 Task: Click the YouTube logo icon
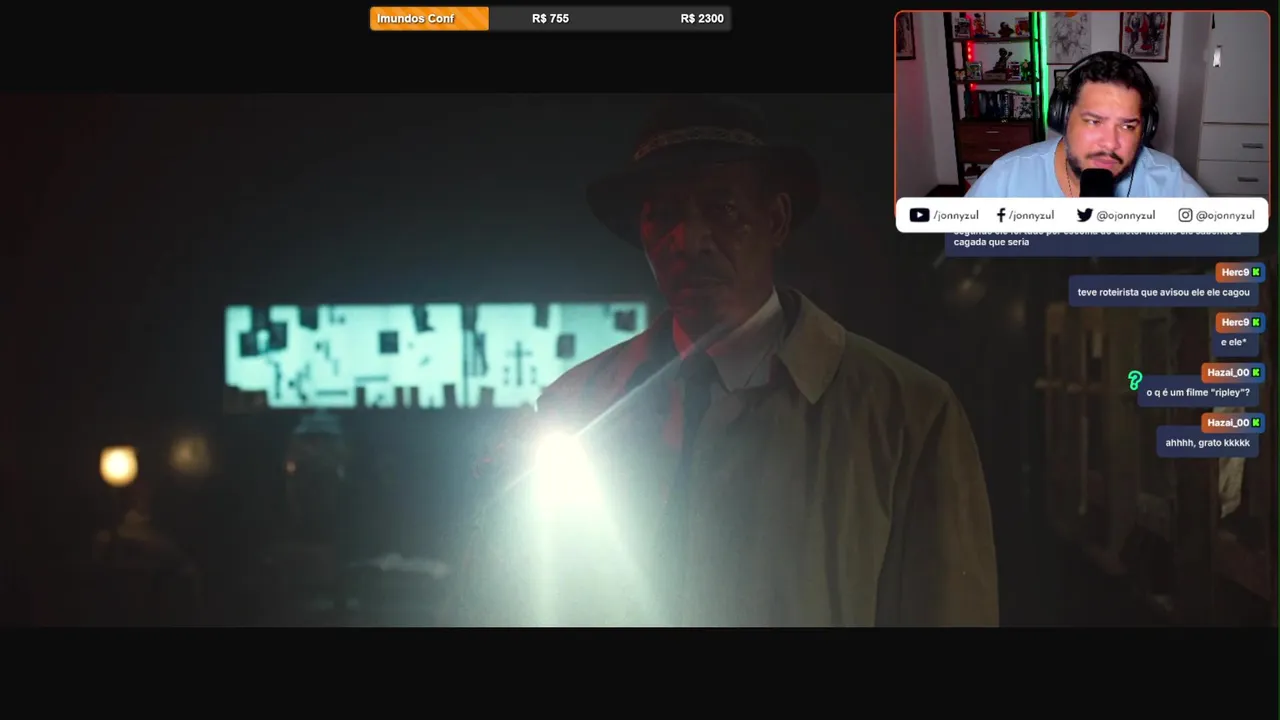pyautogui.click(x=919, y=215)
